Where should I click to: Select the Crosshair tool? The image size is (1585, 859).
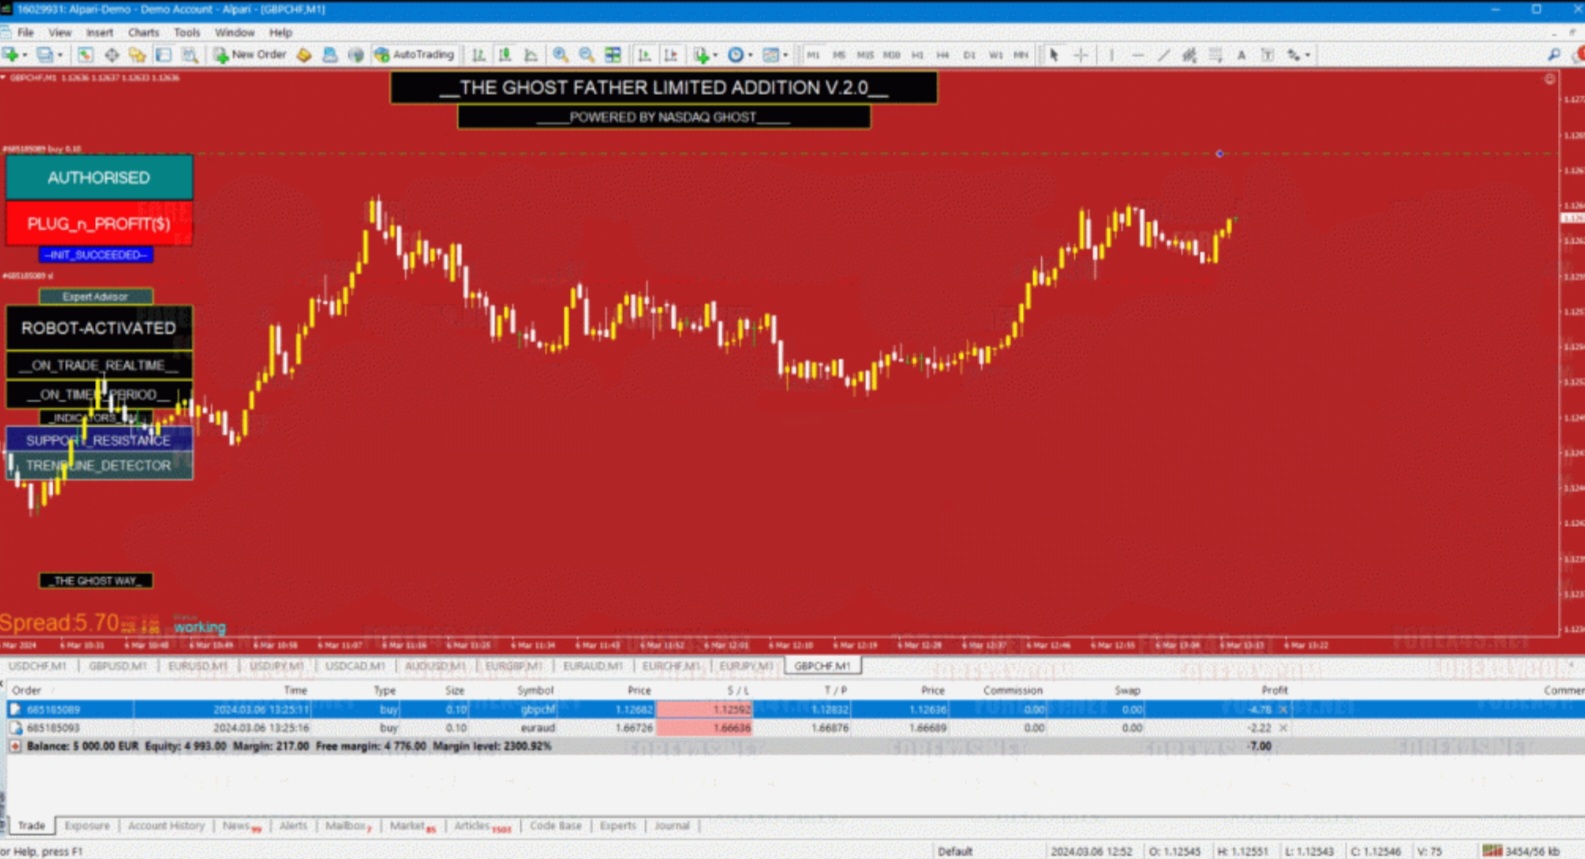1081,55
